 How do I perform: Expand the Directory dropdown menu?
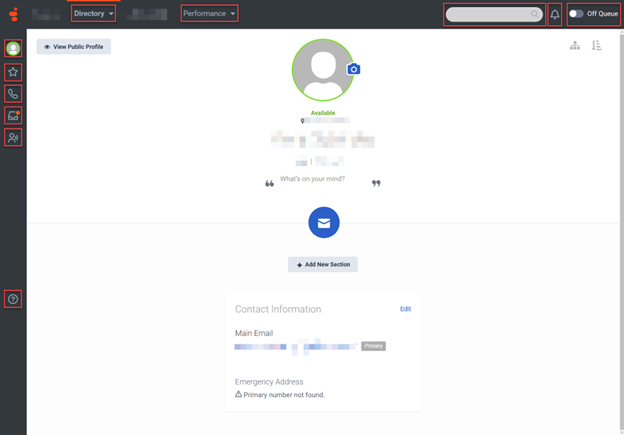click(93, 14)
